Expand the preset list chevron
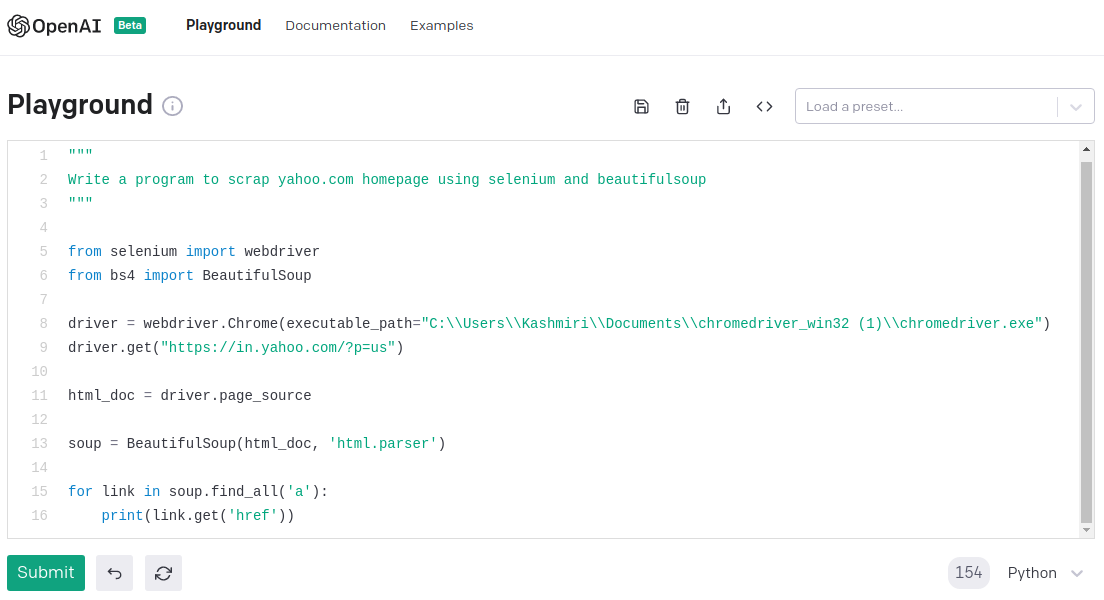 point(1076,107)
